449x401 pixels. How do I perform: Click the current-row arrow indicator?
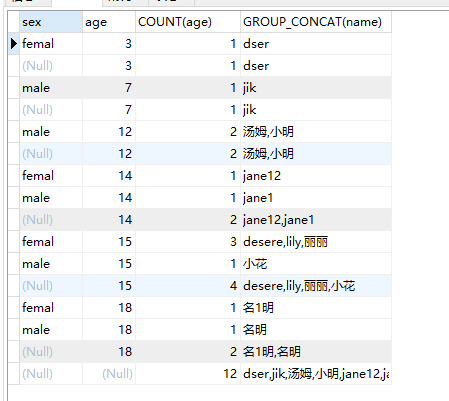pyautogui.click(x=14, y=44)
